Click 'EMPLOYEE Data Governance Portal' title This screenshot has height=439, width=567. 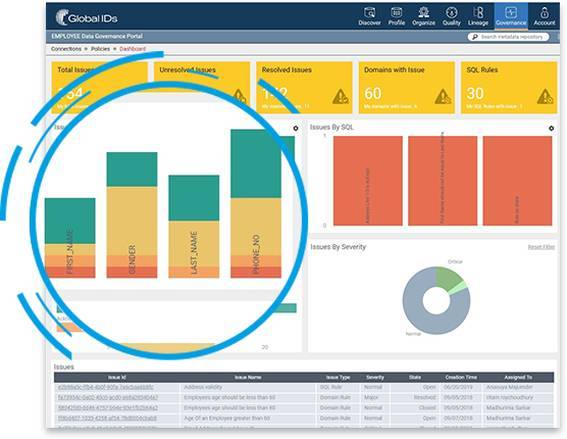click(97, 36)
